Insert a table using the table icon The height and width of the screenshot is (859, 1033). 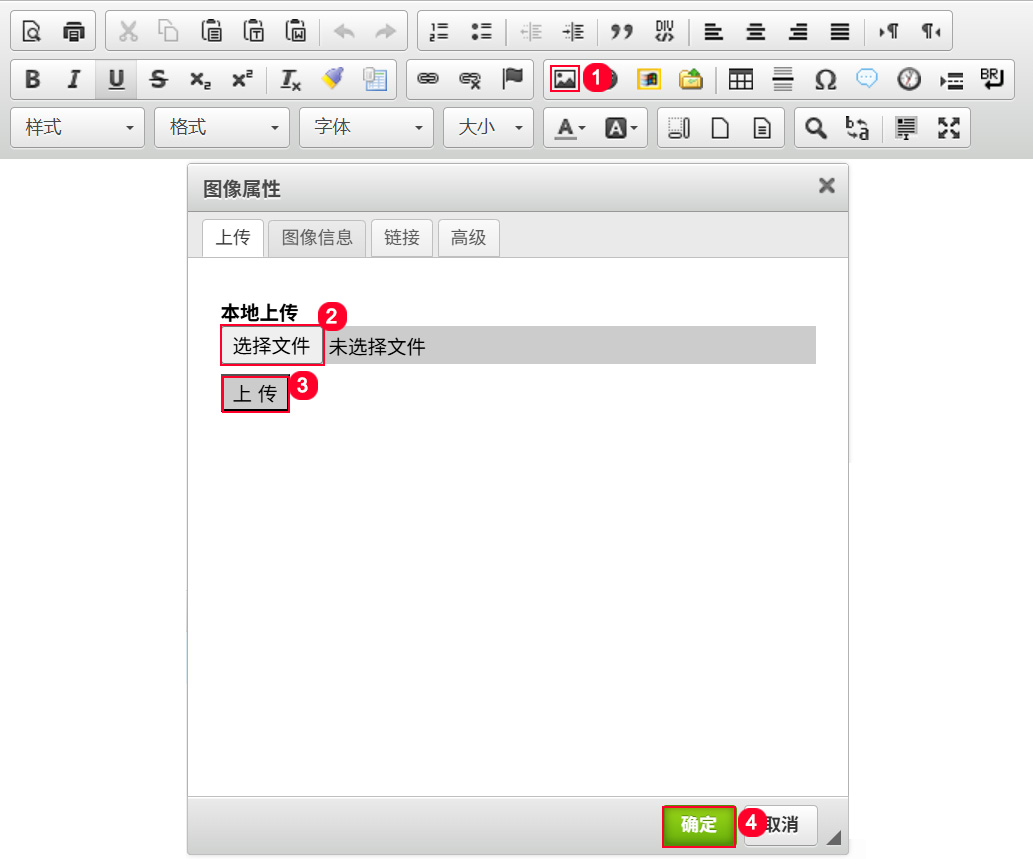click(x=740, y=80)
